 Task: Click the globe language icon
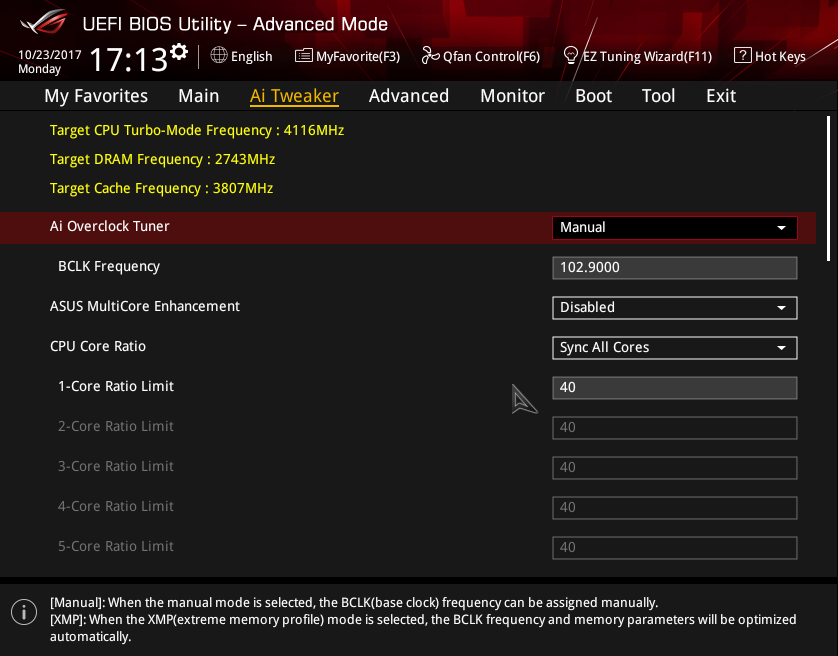[219, 55]
